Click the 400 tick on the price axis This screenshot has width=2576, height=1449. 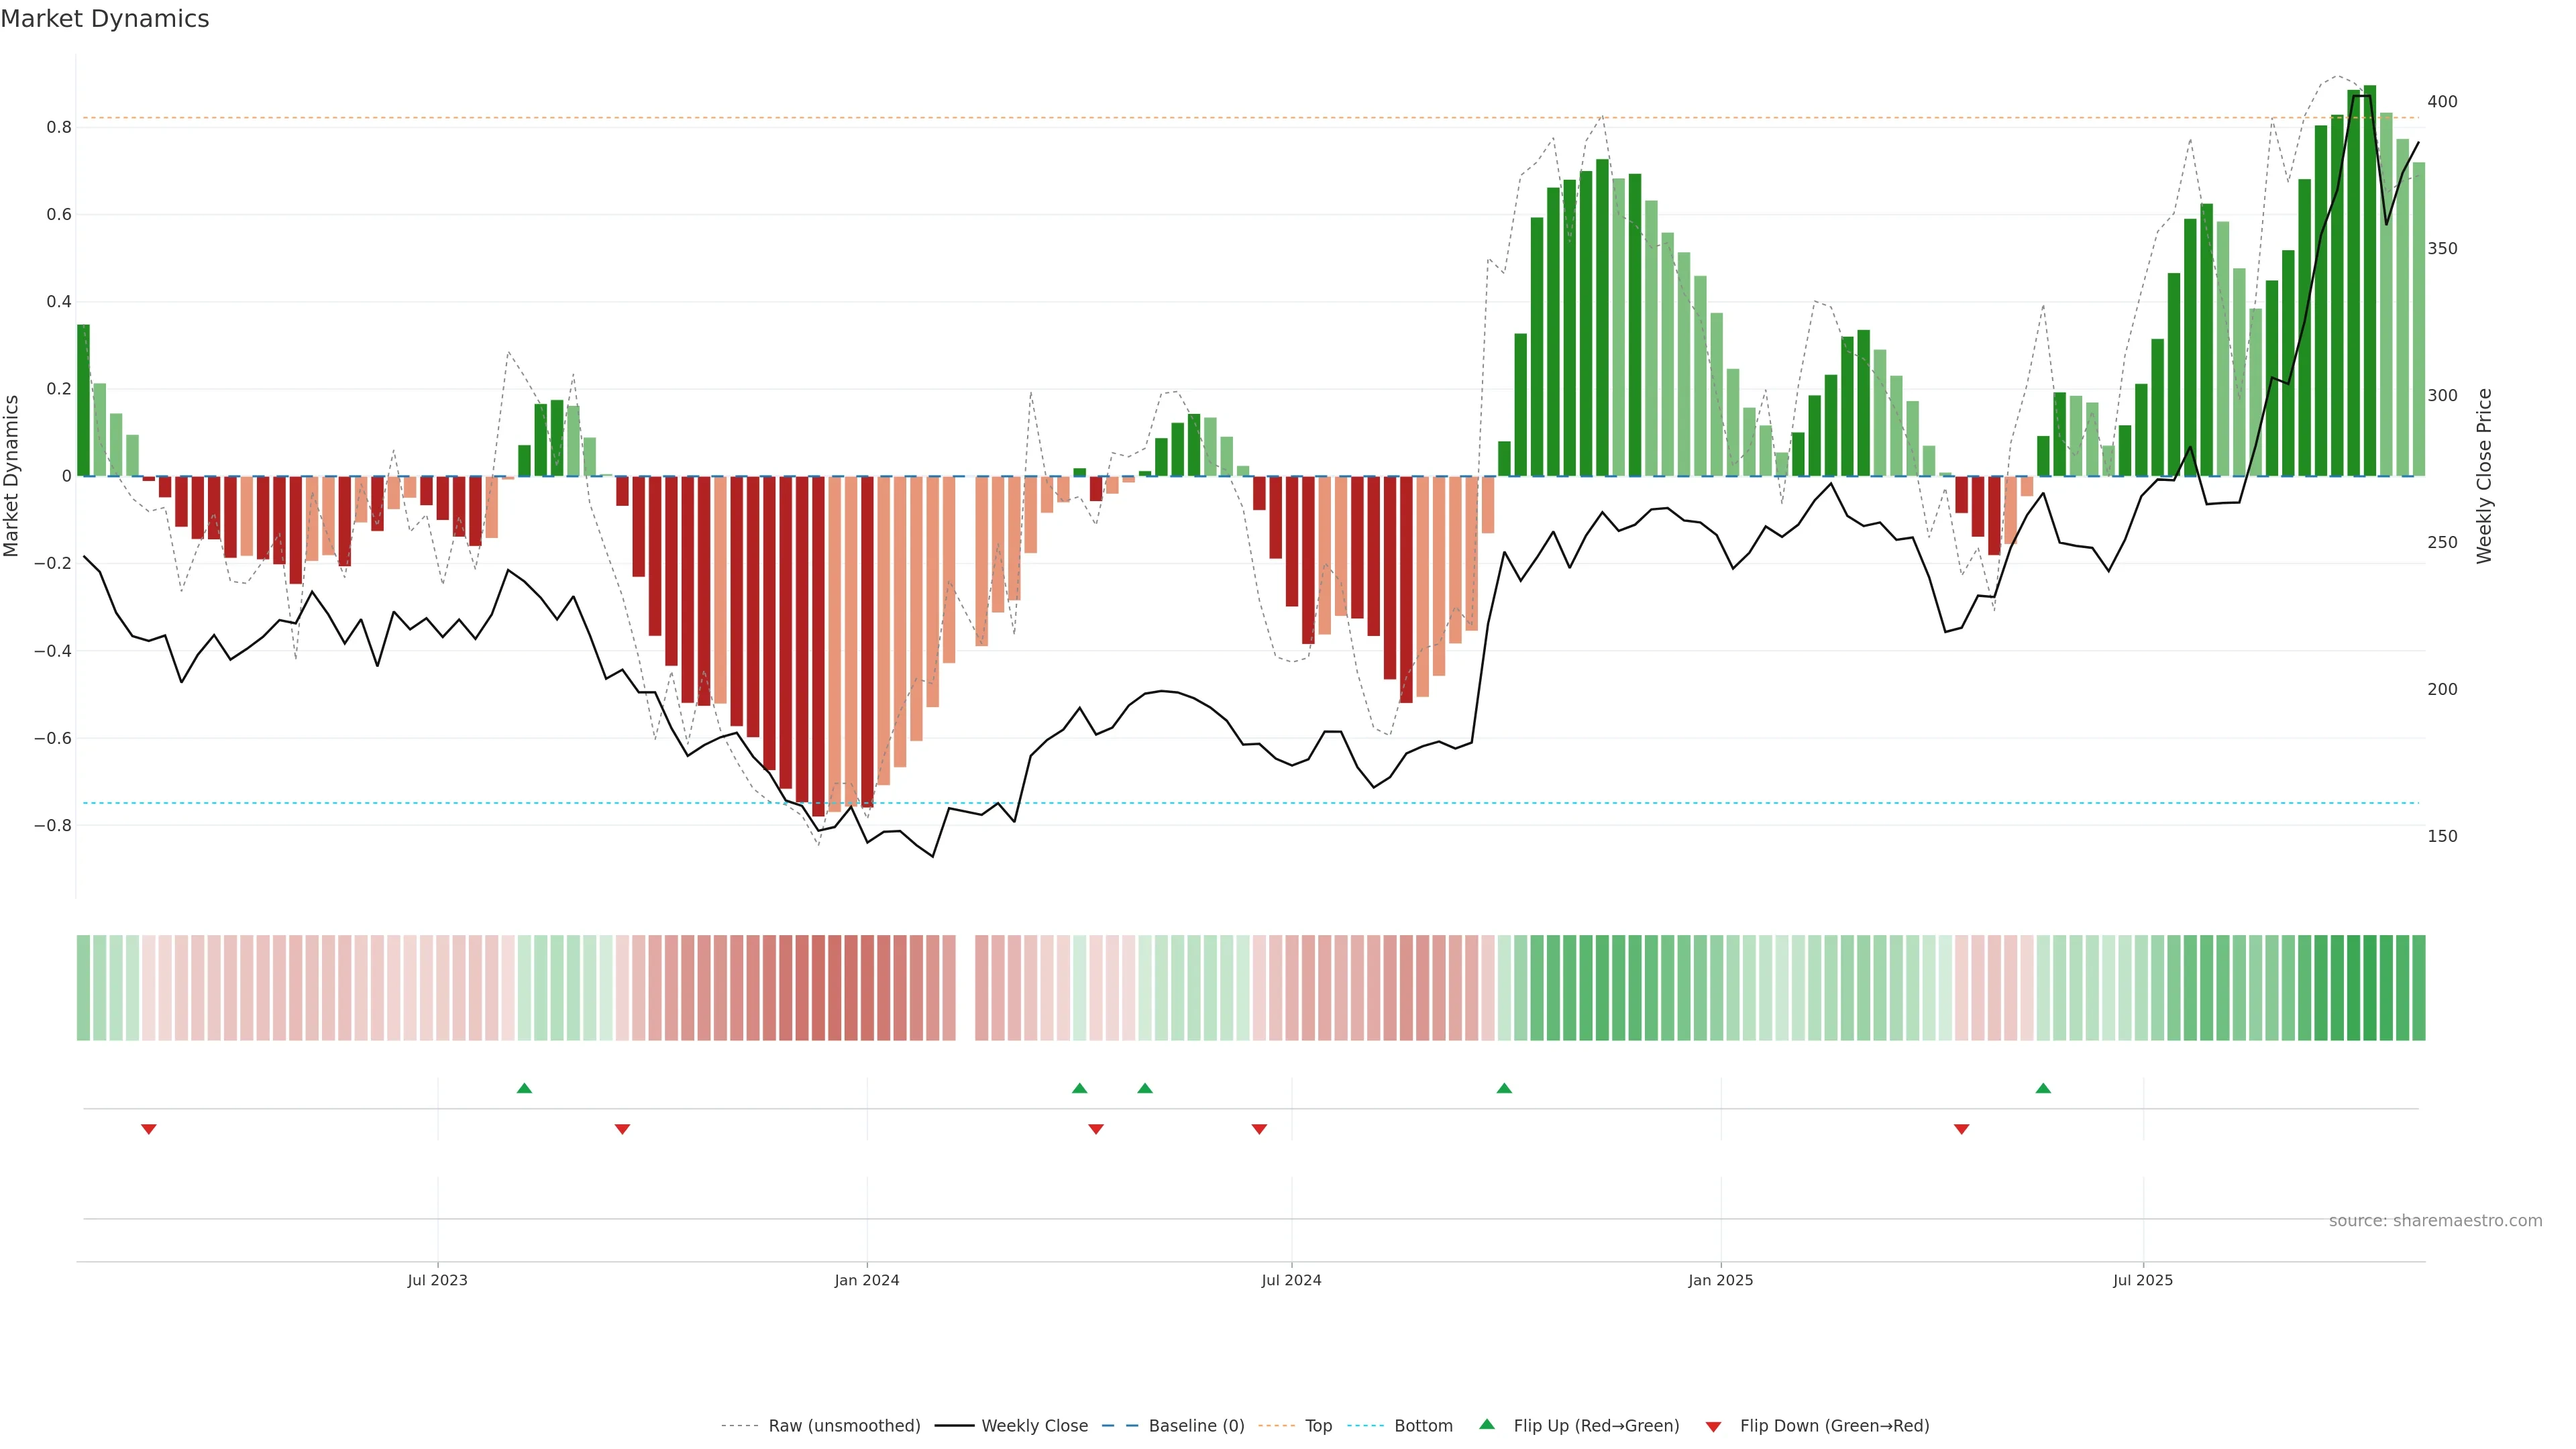(x=2442, y=102)
